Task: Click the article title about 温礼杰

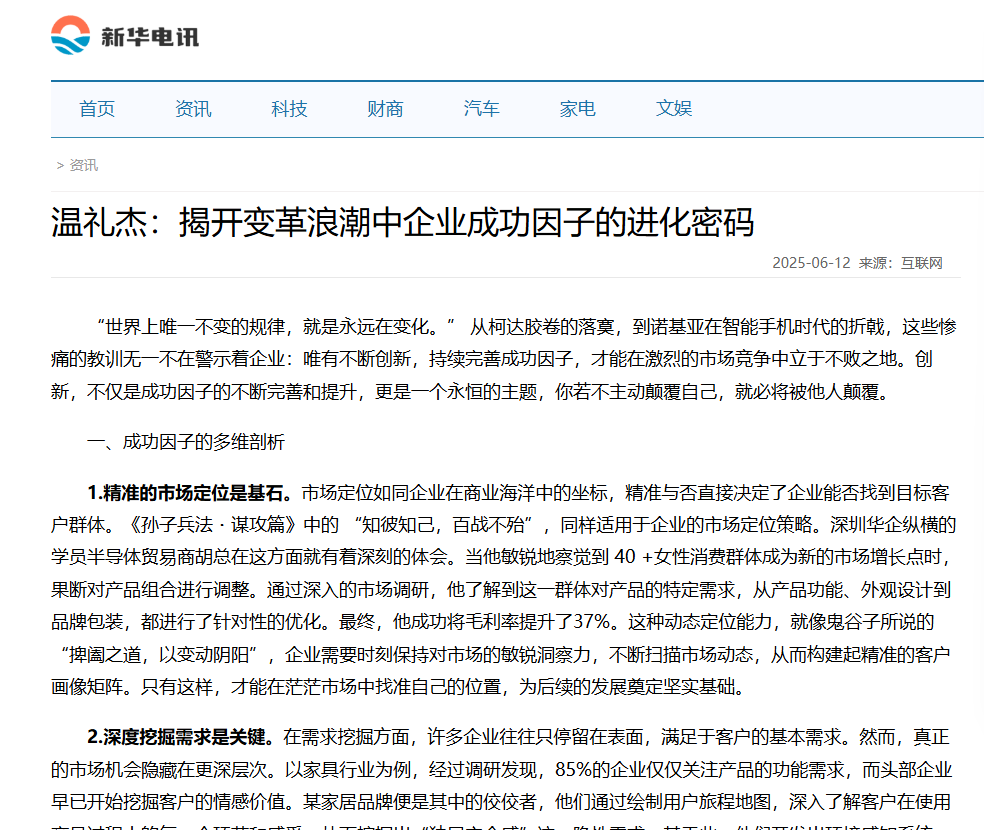Action: click(x=402, y=222)
